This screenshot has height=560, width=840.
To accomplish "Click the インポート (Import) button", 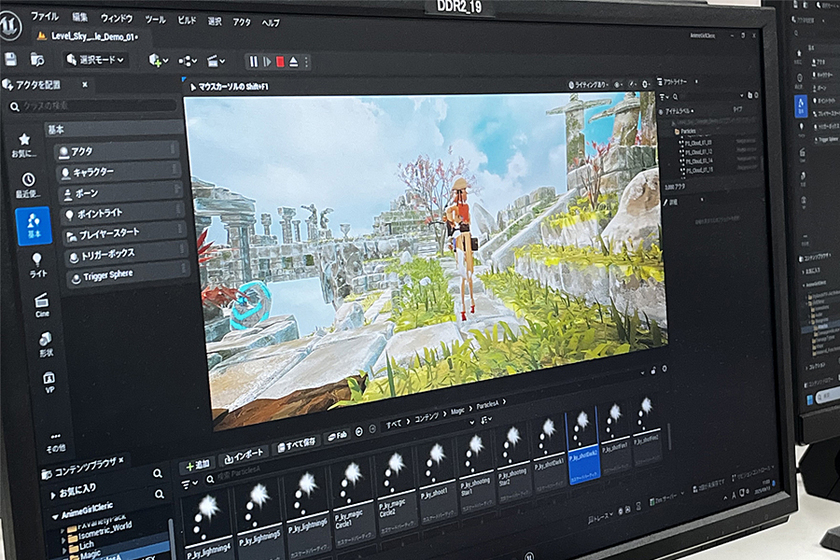I will (x=242, y=454).
